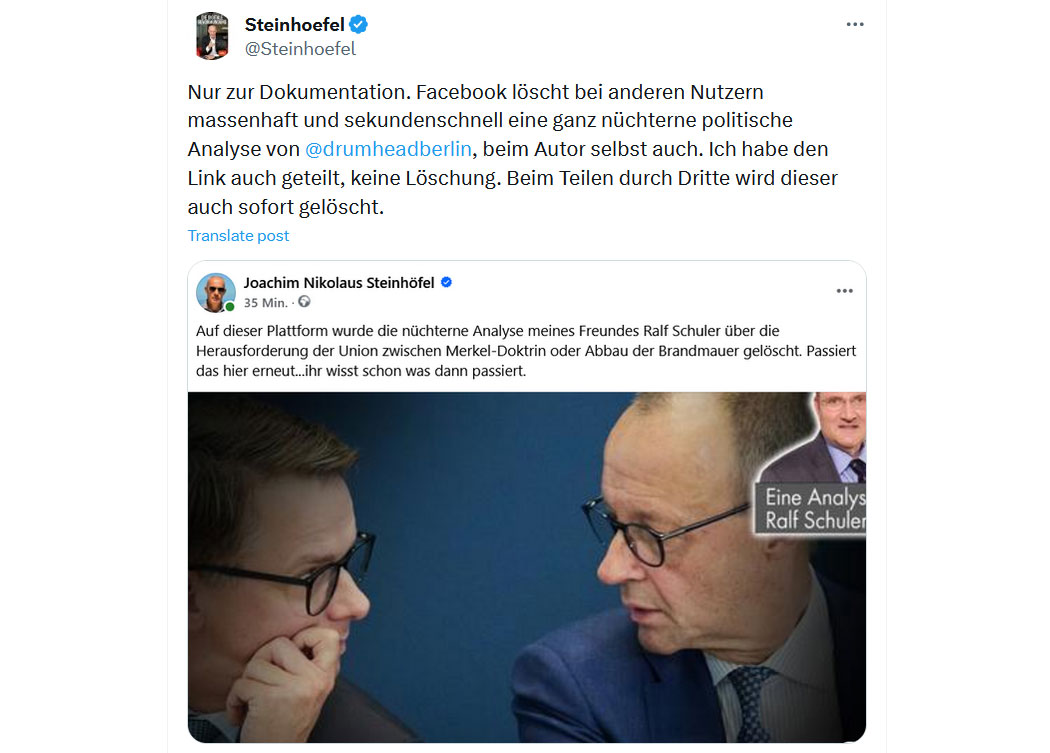Click the verified badge after Joachim Nikolaus Steinhöfel
Screen dimensions: 1050x753
[447, 283]
